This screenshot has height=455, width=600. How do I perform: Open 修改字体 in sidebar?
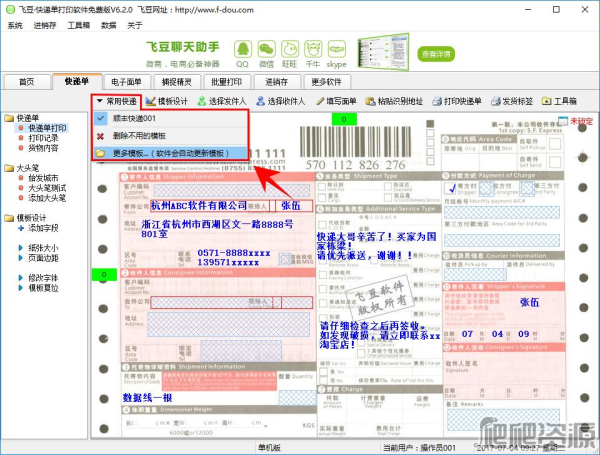(43, 278)
